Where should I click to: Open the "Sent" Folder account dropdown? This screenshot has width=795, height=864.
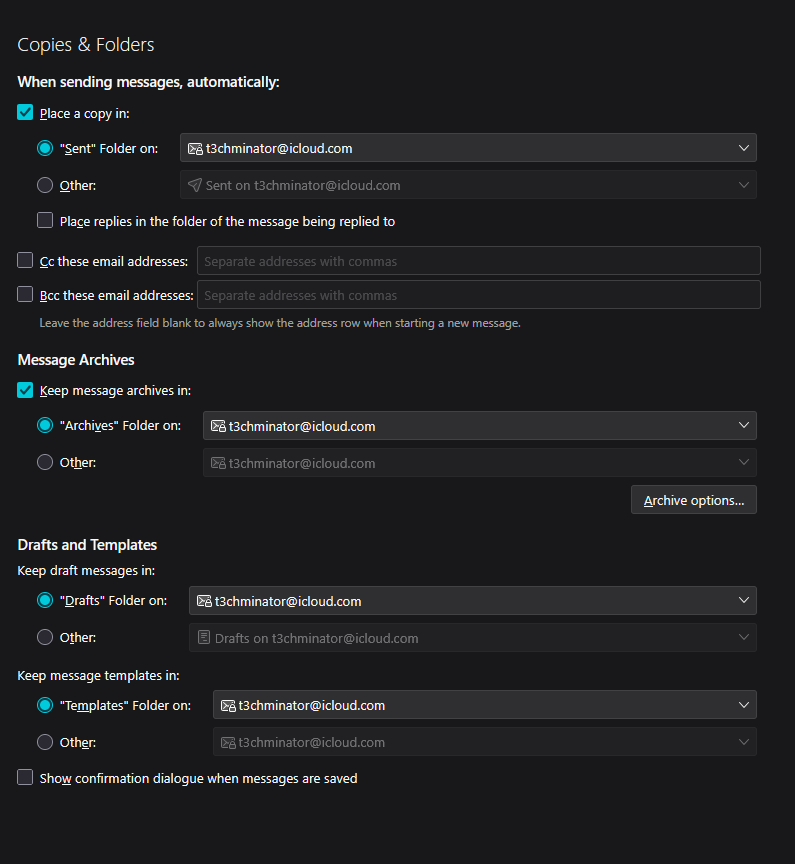point(468,148)
